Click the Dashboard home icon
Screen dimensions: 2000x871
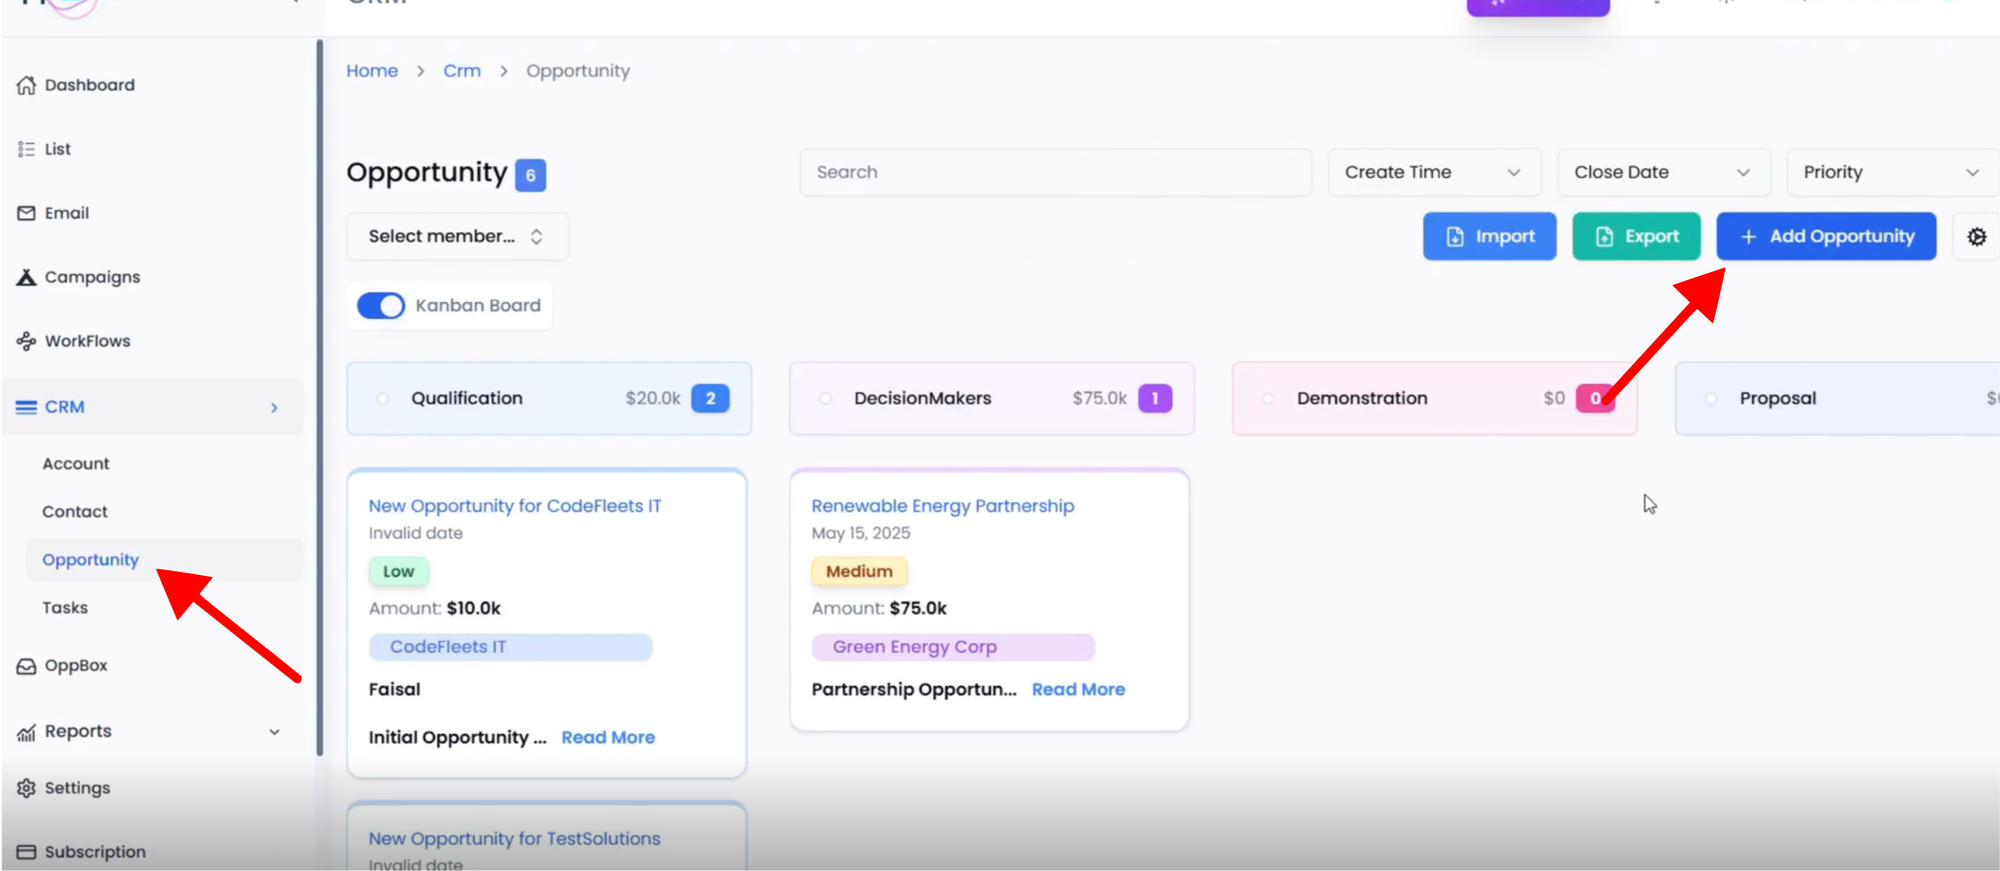point(26,85)
